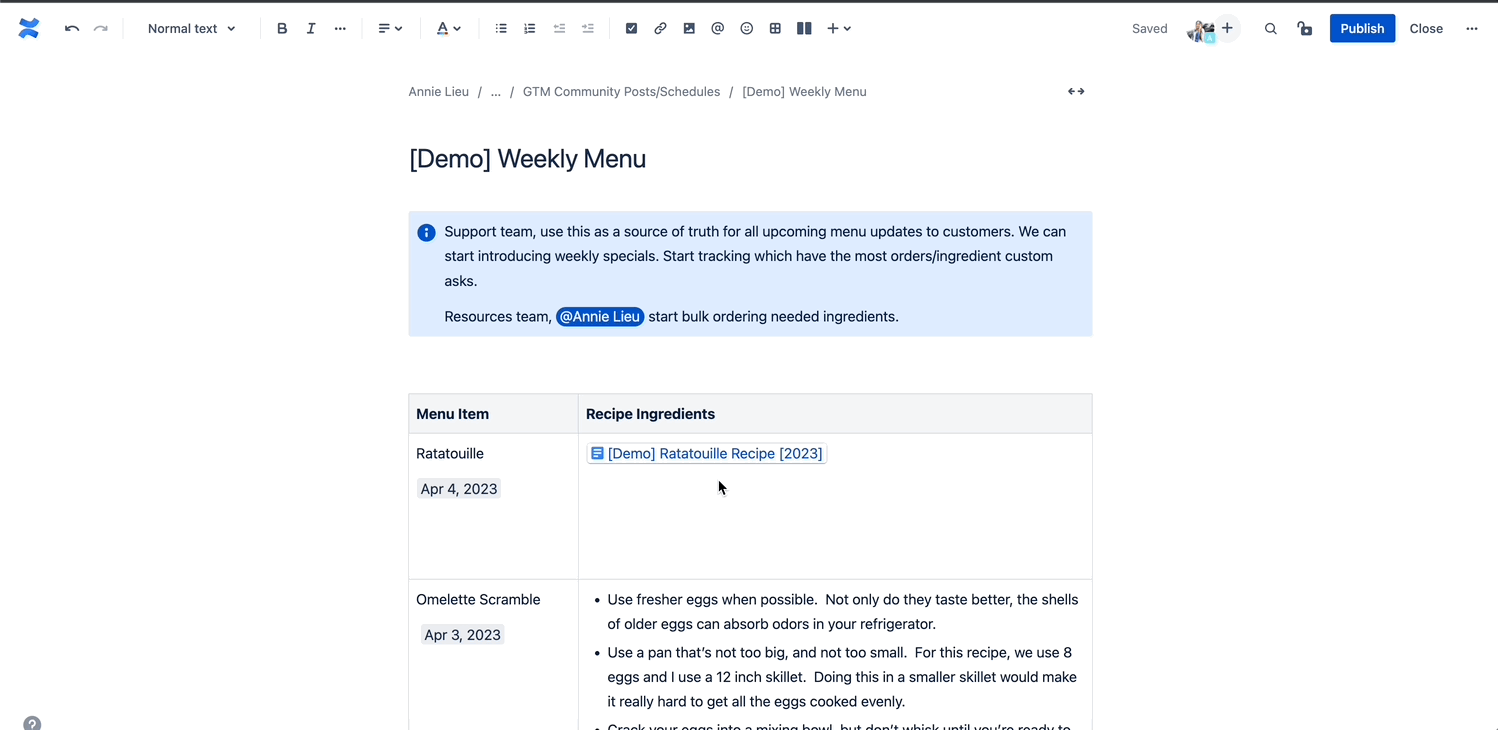Screen dimensions: 1498x730
Task: Insert an action item checkbox
Action: [631, 29]
